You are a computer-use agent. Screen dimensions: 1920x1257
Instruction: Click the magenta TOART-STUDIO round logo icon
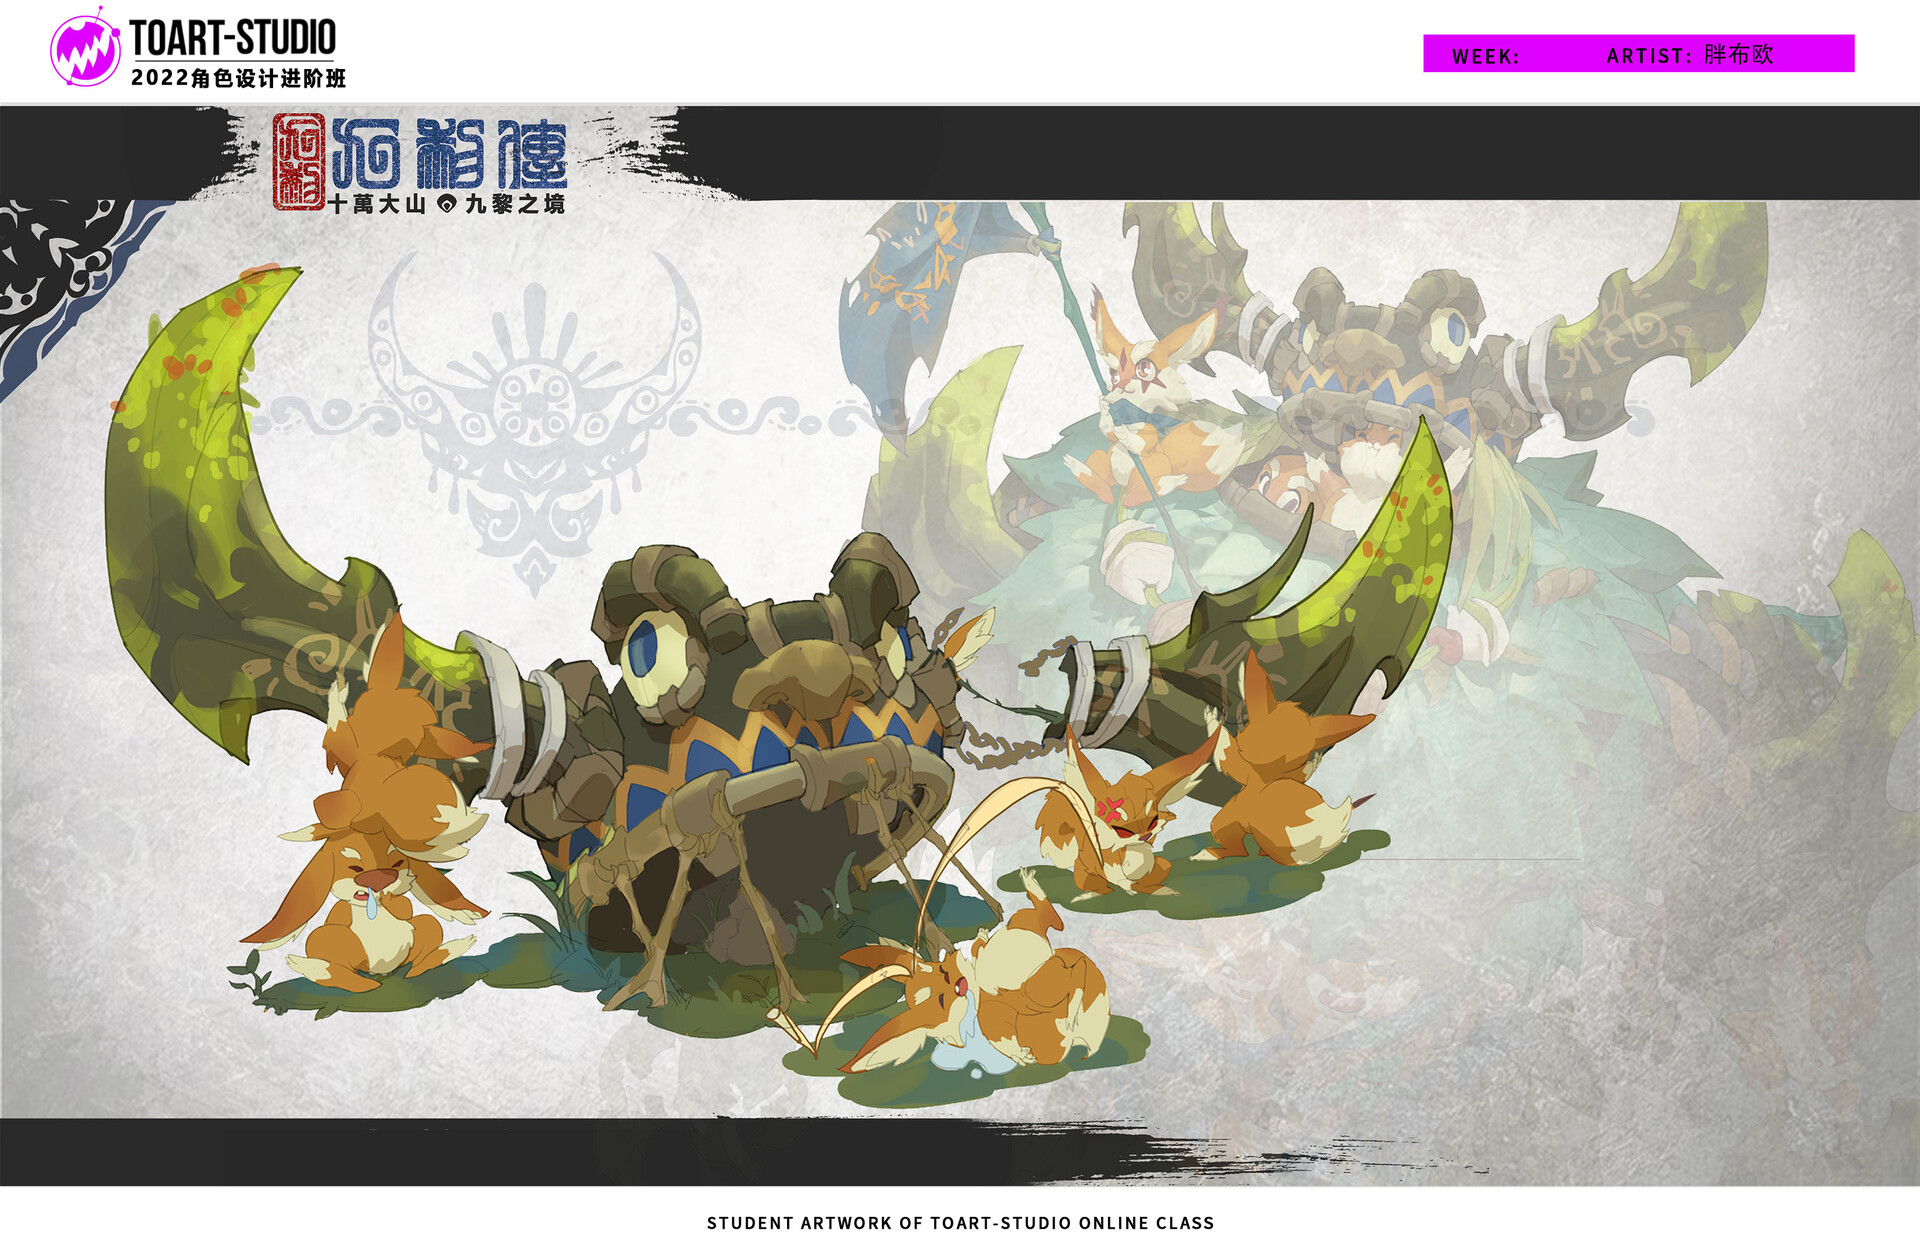[x=85, y=51]
